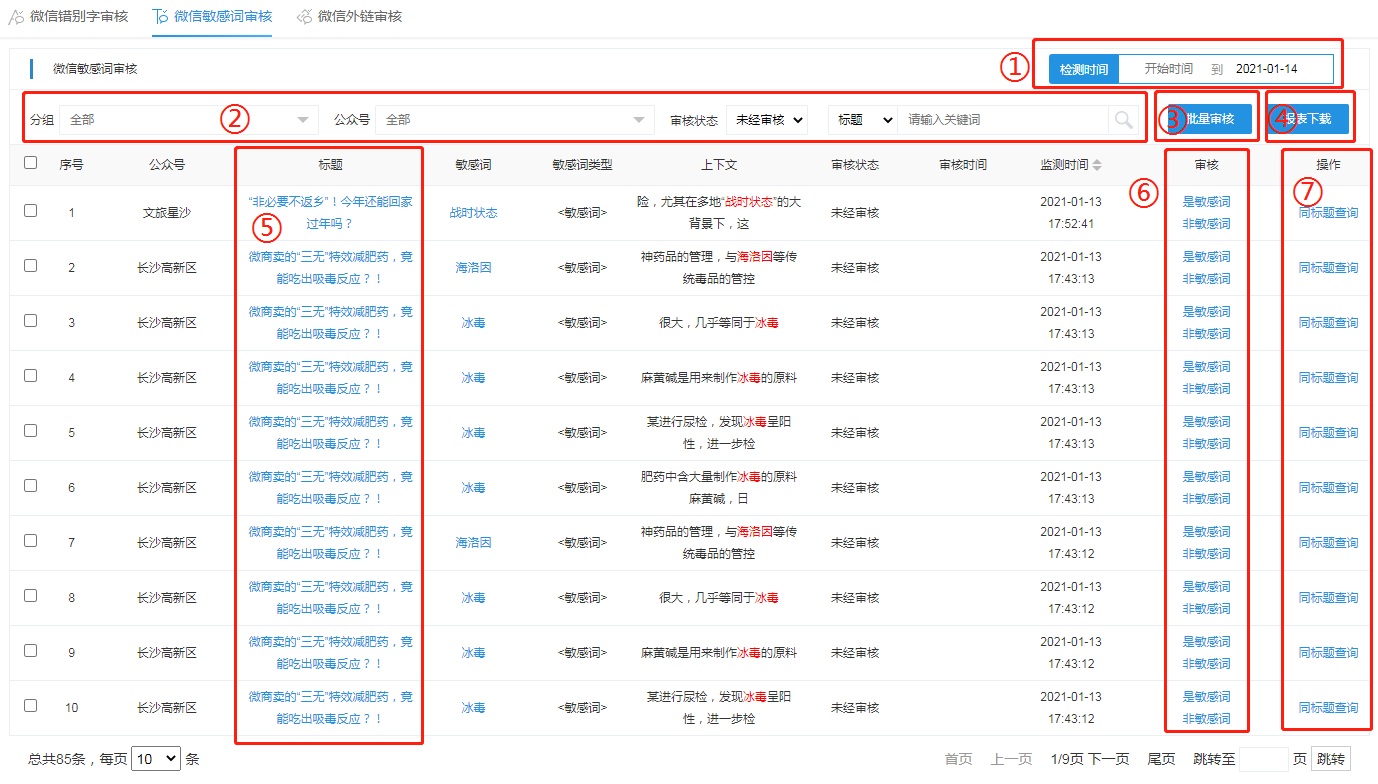Image resolution: width=1378 pixels, height=784 pixels.
Task: Click 同标题查询 for row 3
Action: [x=1328, y=323]
